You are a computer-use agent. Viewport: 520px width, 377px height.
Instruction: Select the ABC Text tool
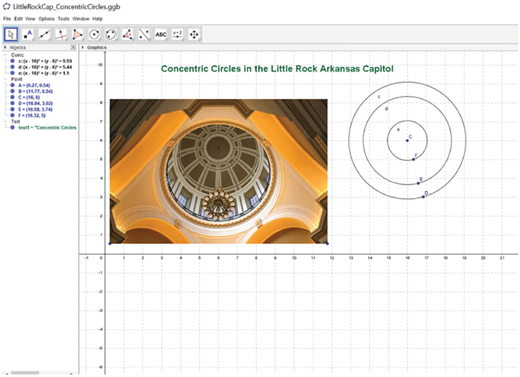coord(161,34)
